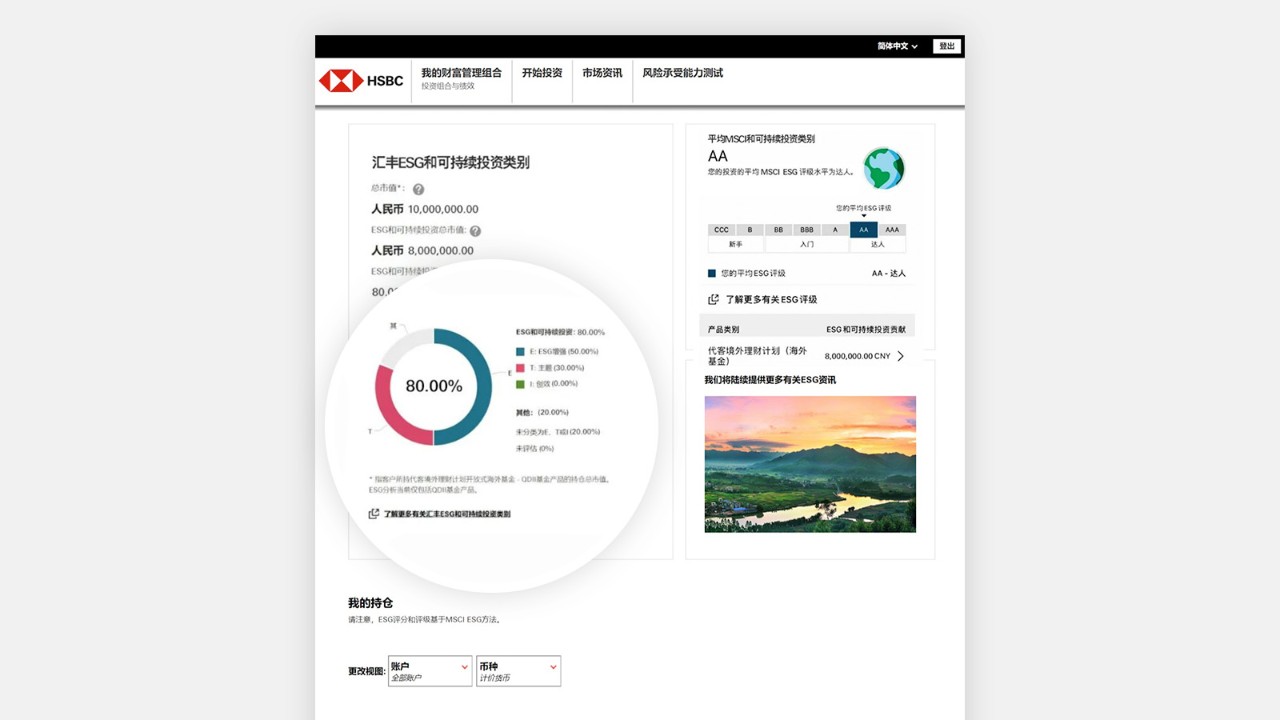Image resolution: width=1280 pixels, height=720 pixels.
Task: Click navy 您的平均ESG评级 legend swatch
Action: 712,273
